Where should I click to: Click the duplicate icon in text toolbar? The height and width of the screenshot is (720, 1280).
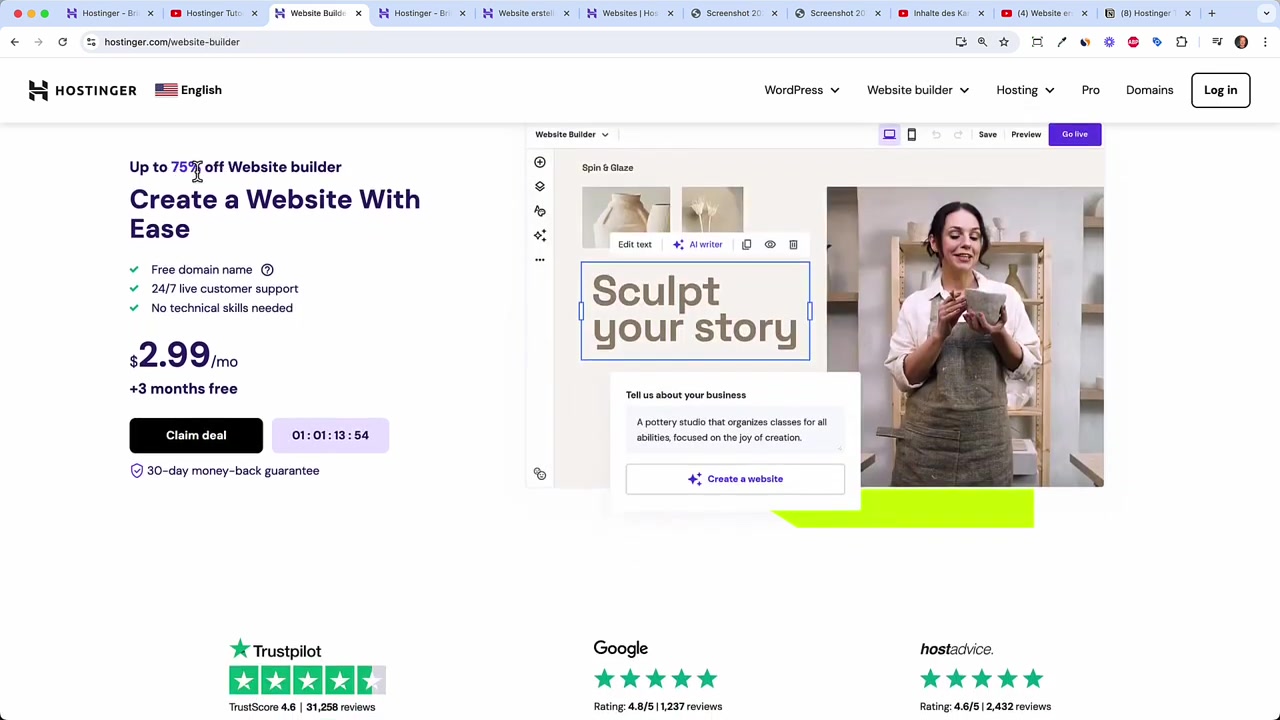click(746, 244)
